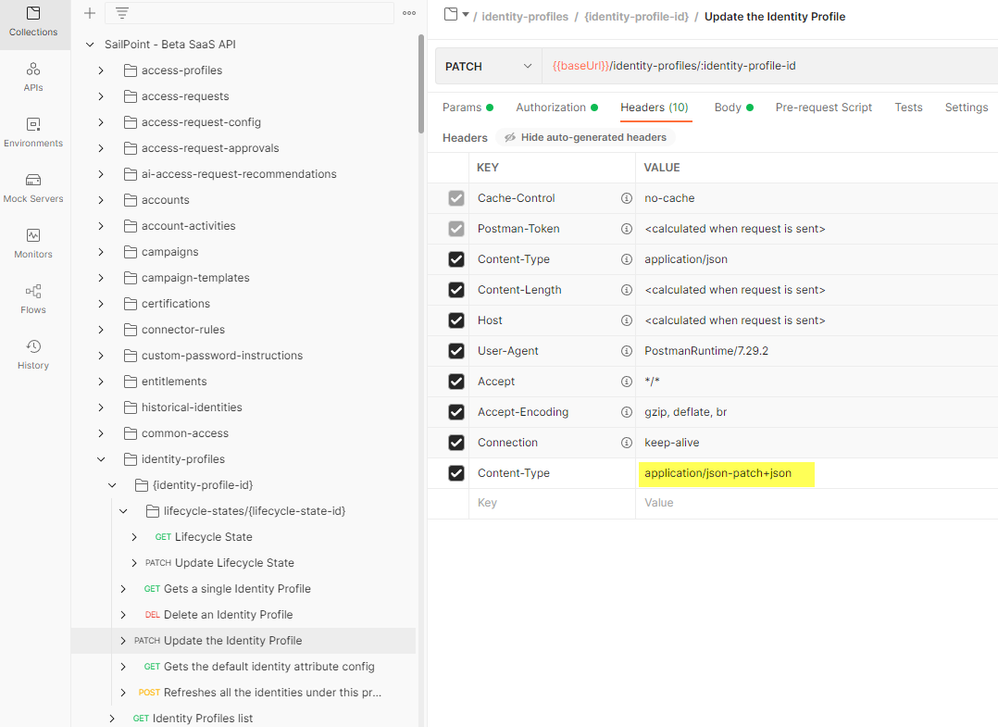998x727 pixels.
Task: Switch to the Authorization tab
Action: 550,107
